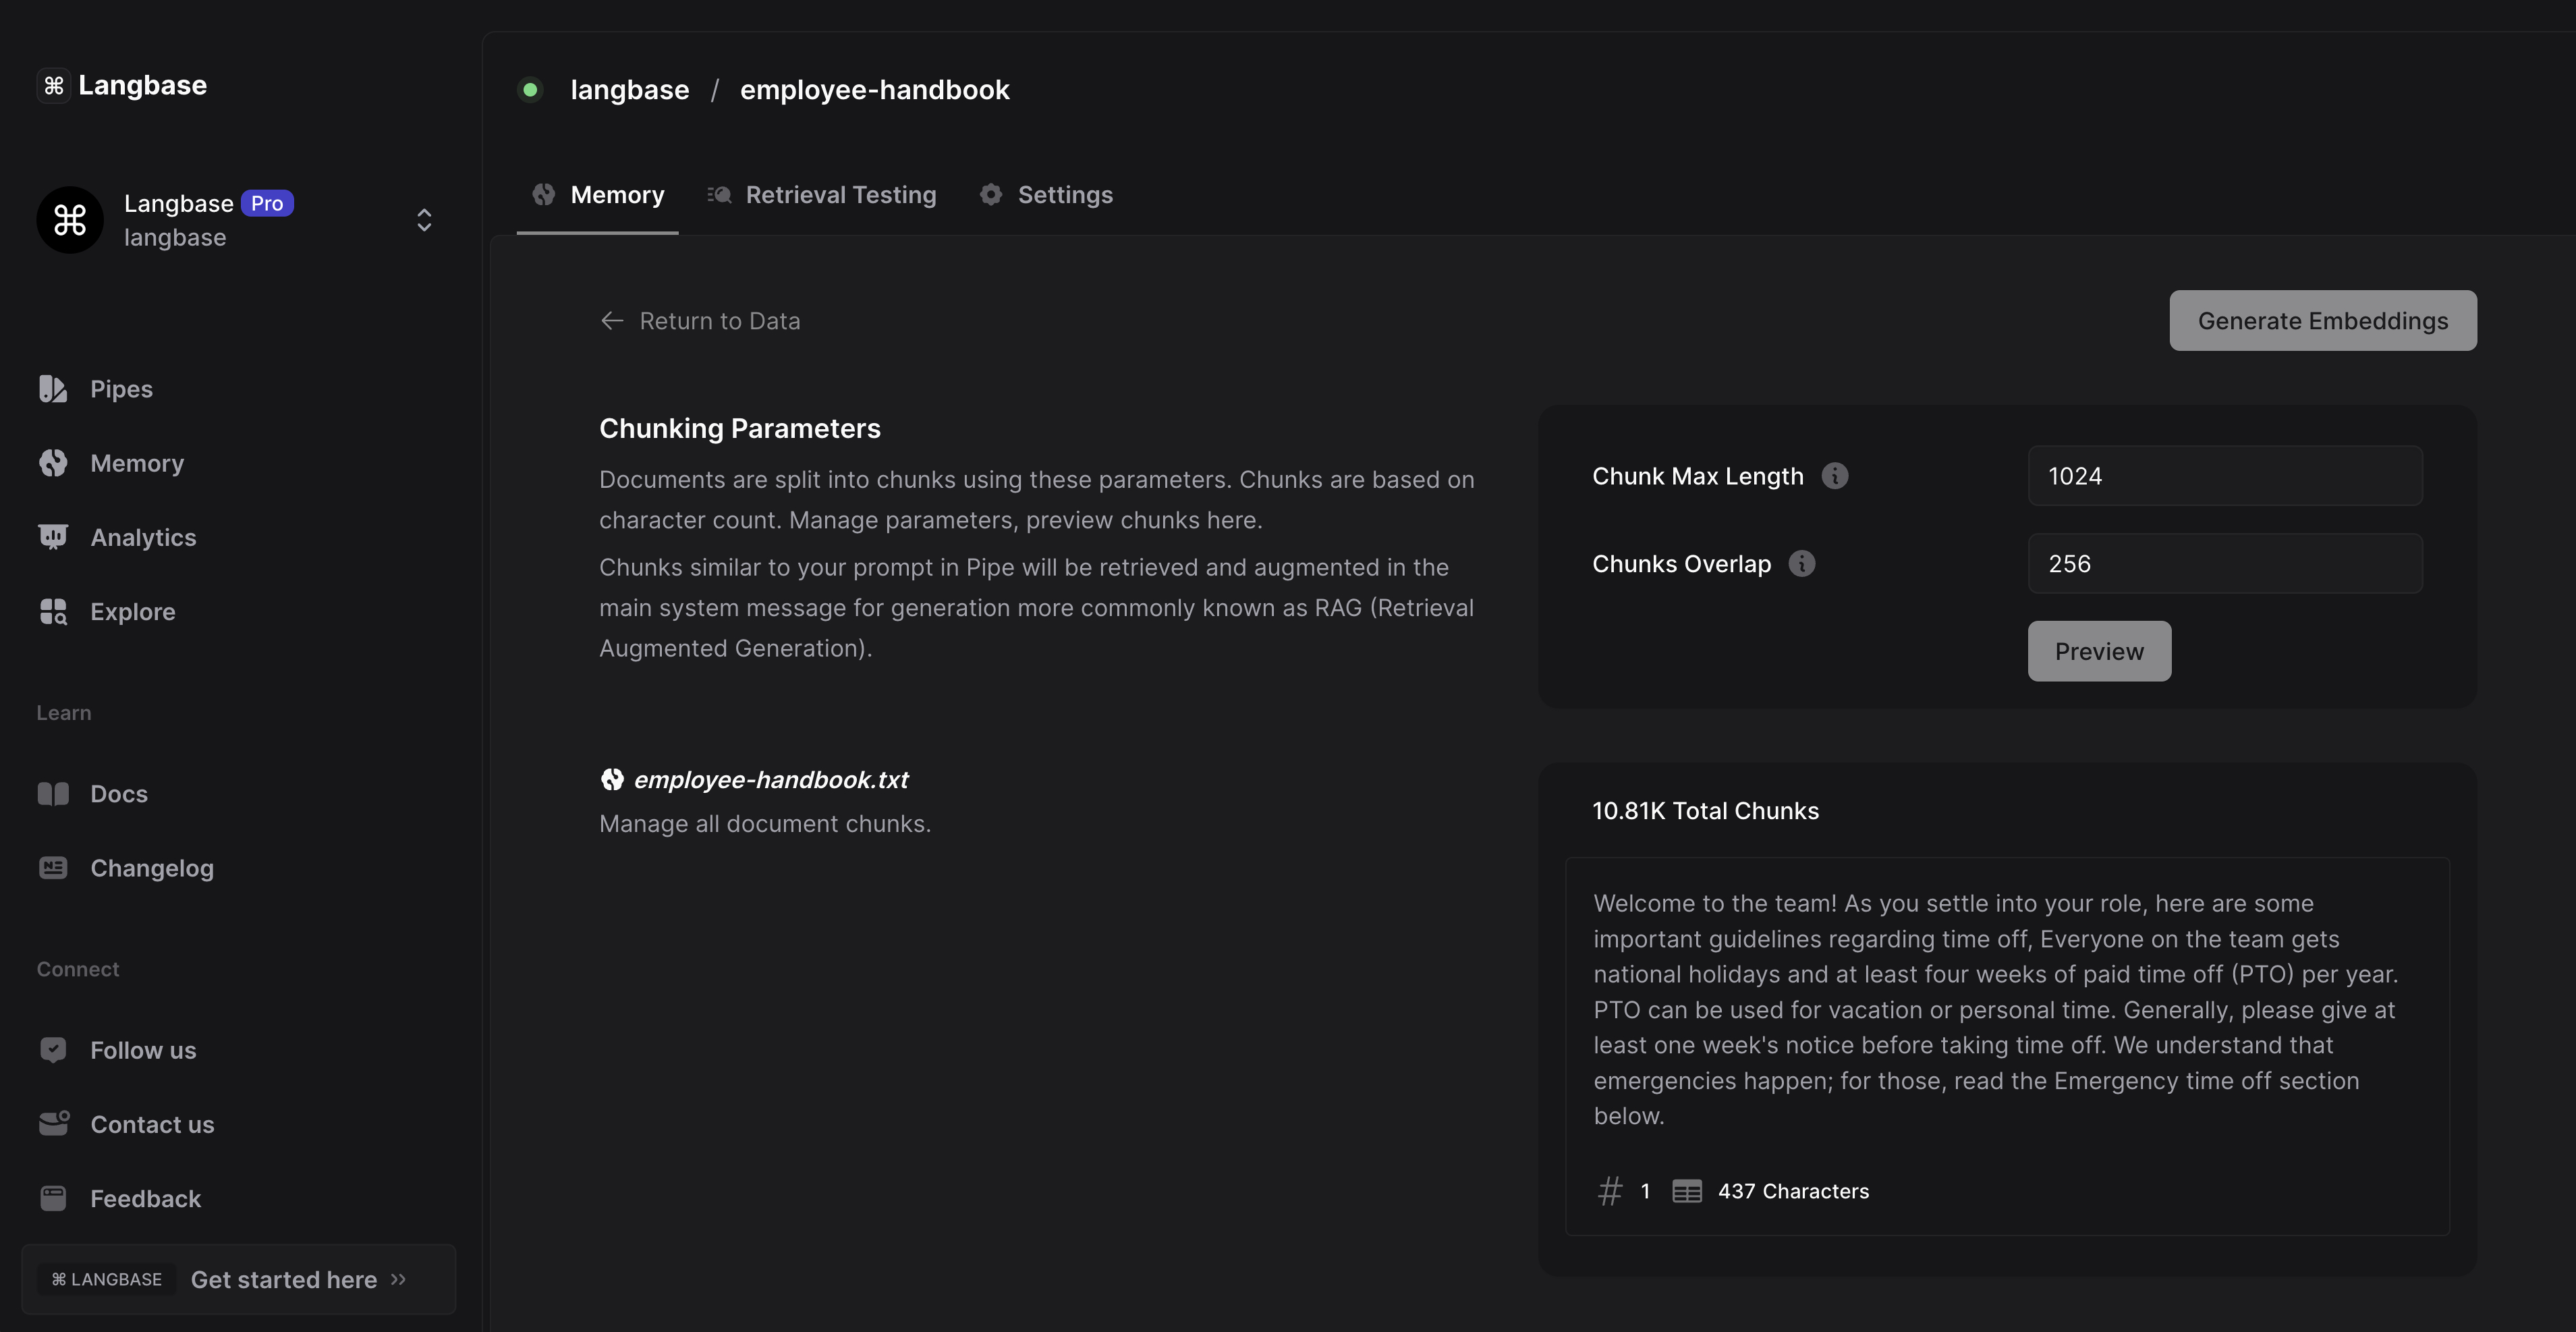Click the Feedback icon in sidebar
The image size is (2576, 1332).
click(x=53, y=1198)
